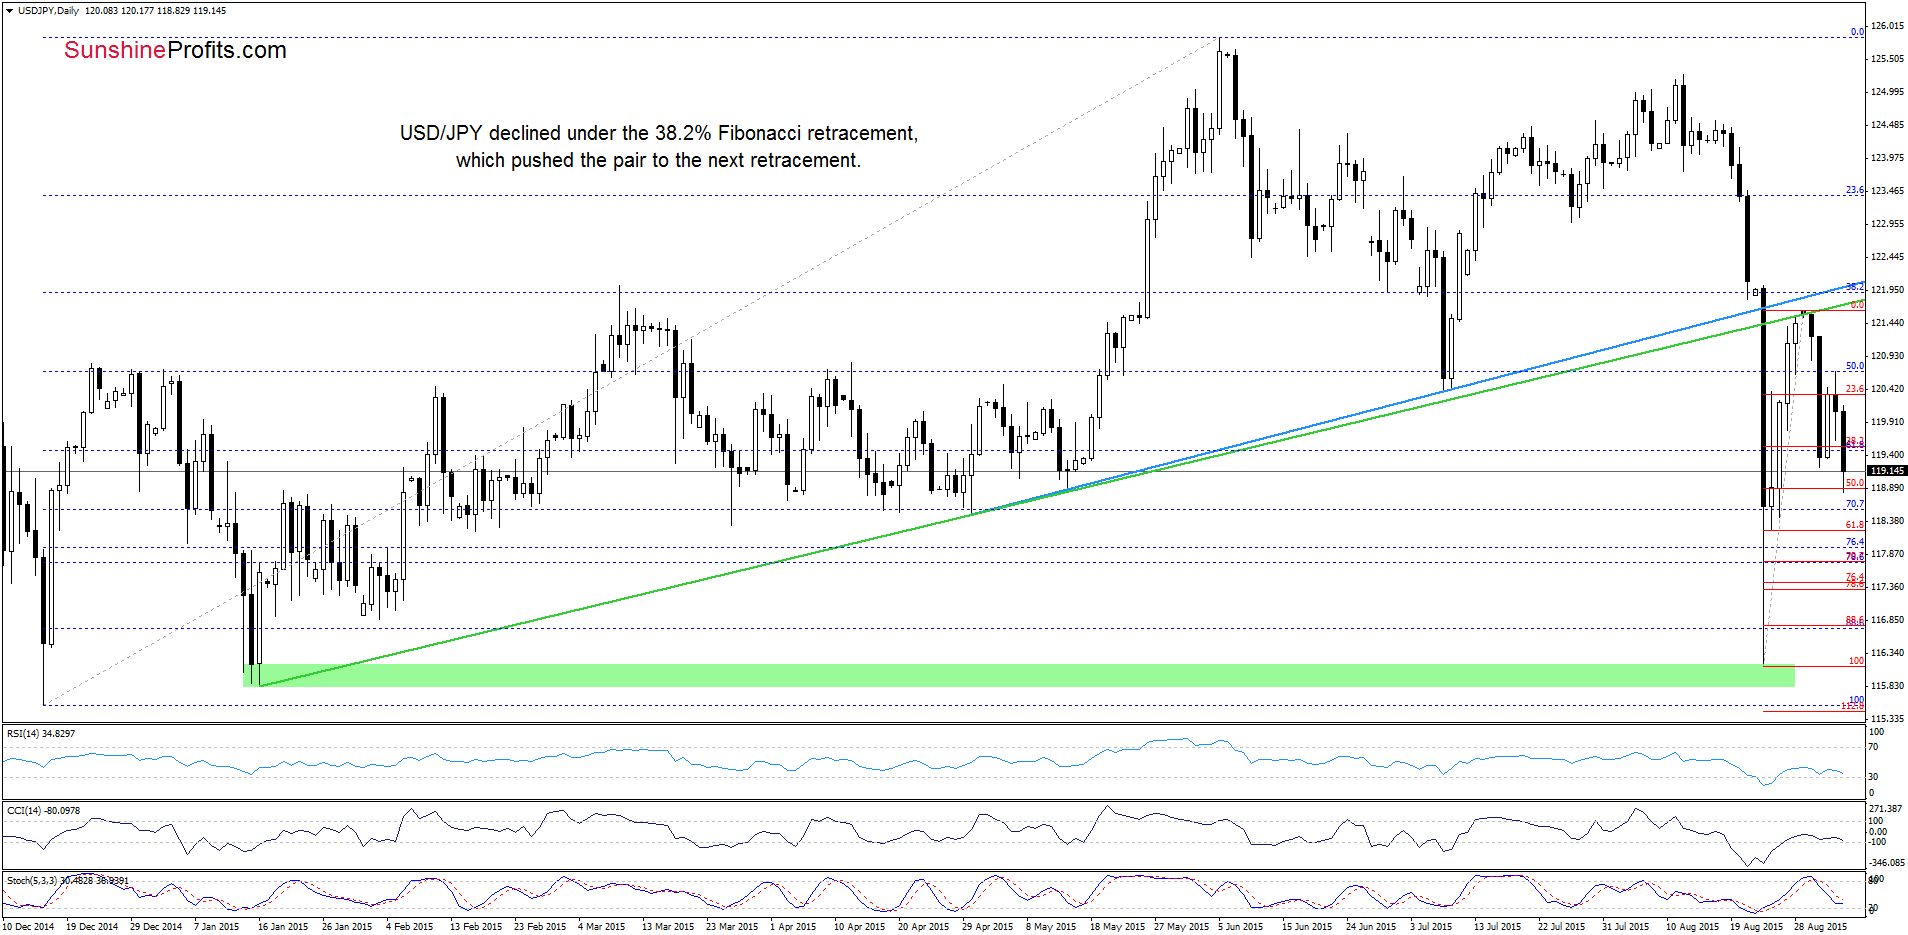The width and height of the screenshot is (1908, 935).
Task: Click the 115.830 price axis label
Action: [1887, 686]
